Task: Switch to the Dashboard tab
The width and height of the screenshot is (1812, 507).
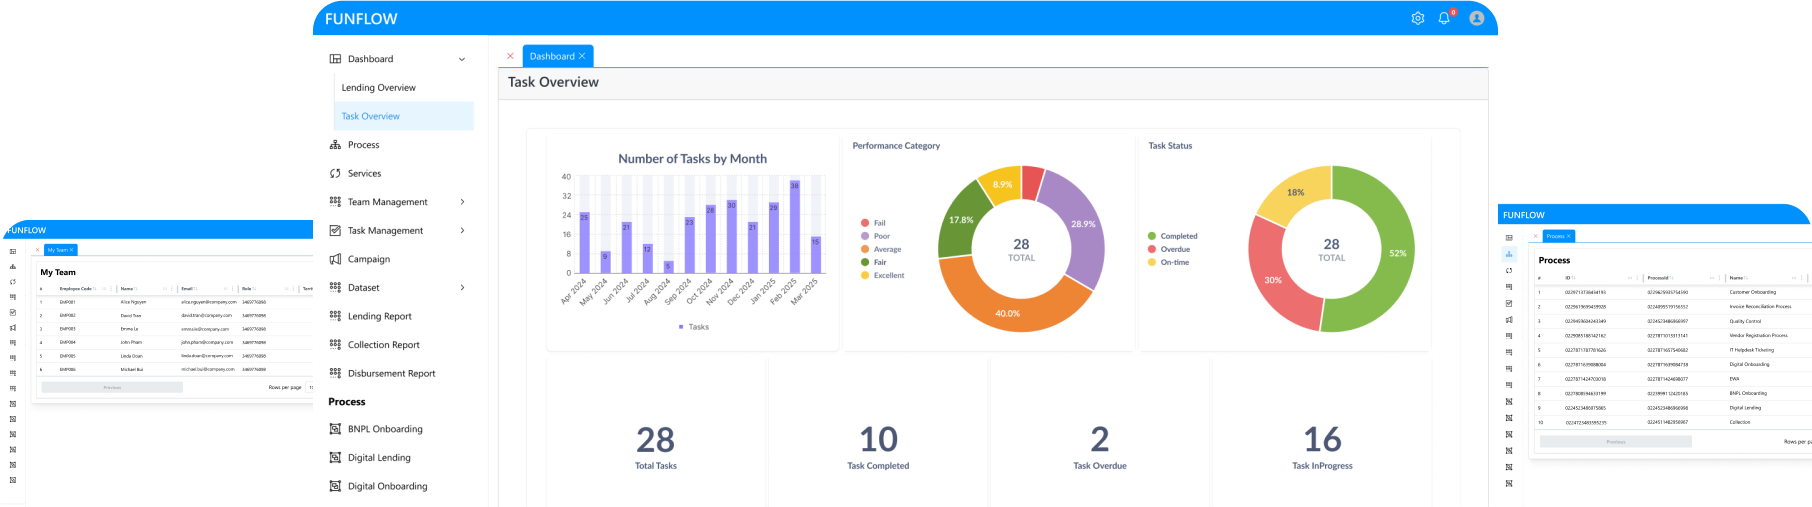Action: pos(551,57)
